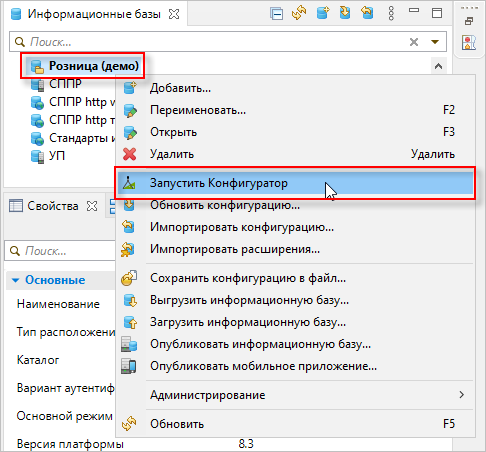This screenshot has height=452, width=486.
Task: Select the УП infobase in tree
Action: pos(57,156)
